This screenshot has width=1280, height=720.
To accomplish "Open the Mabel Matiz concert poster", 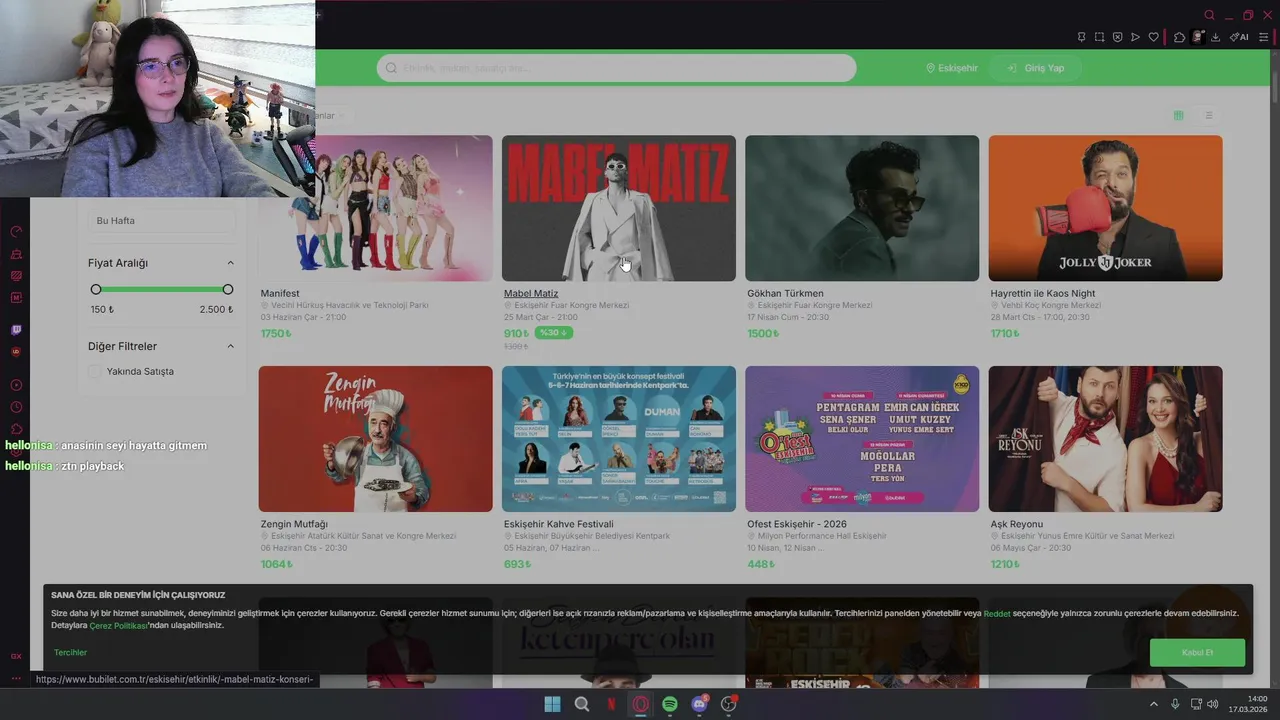I will 619,208.
